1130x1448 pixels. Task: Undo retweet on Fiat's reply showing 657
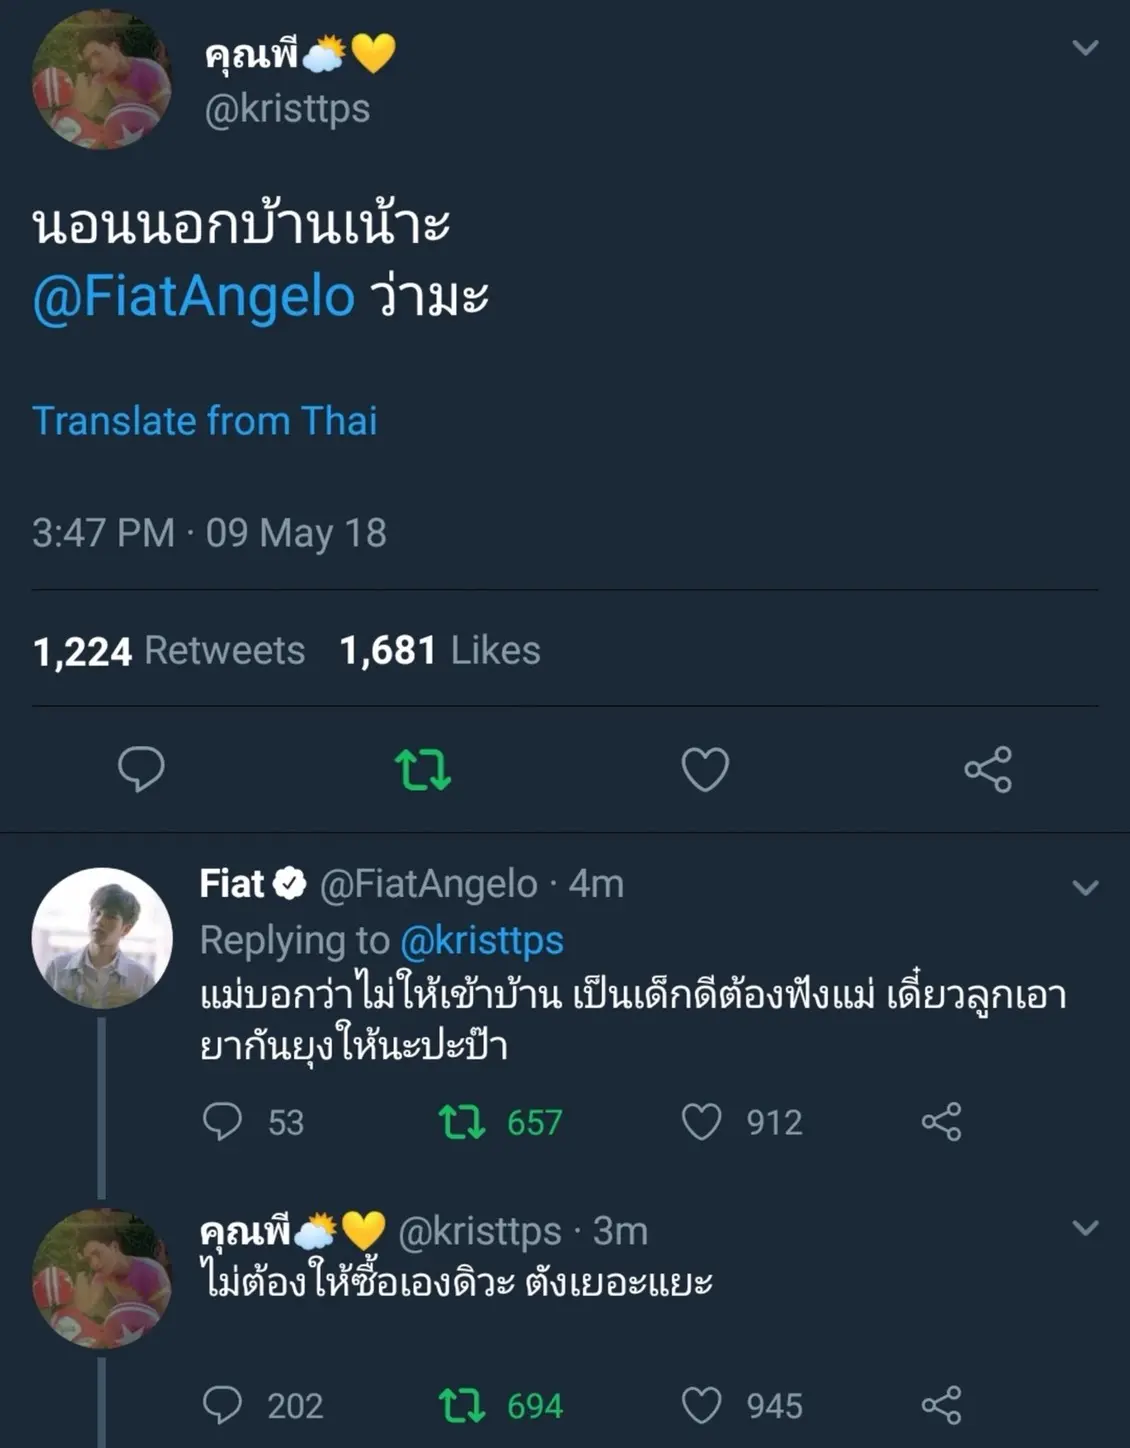coord(462,1122)
